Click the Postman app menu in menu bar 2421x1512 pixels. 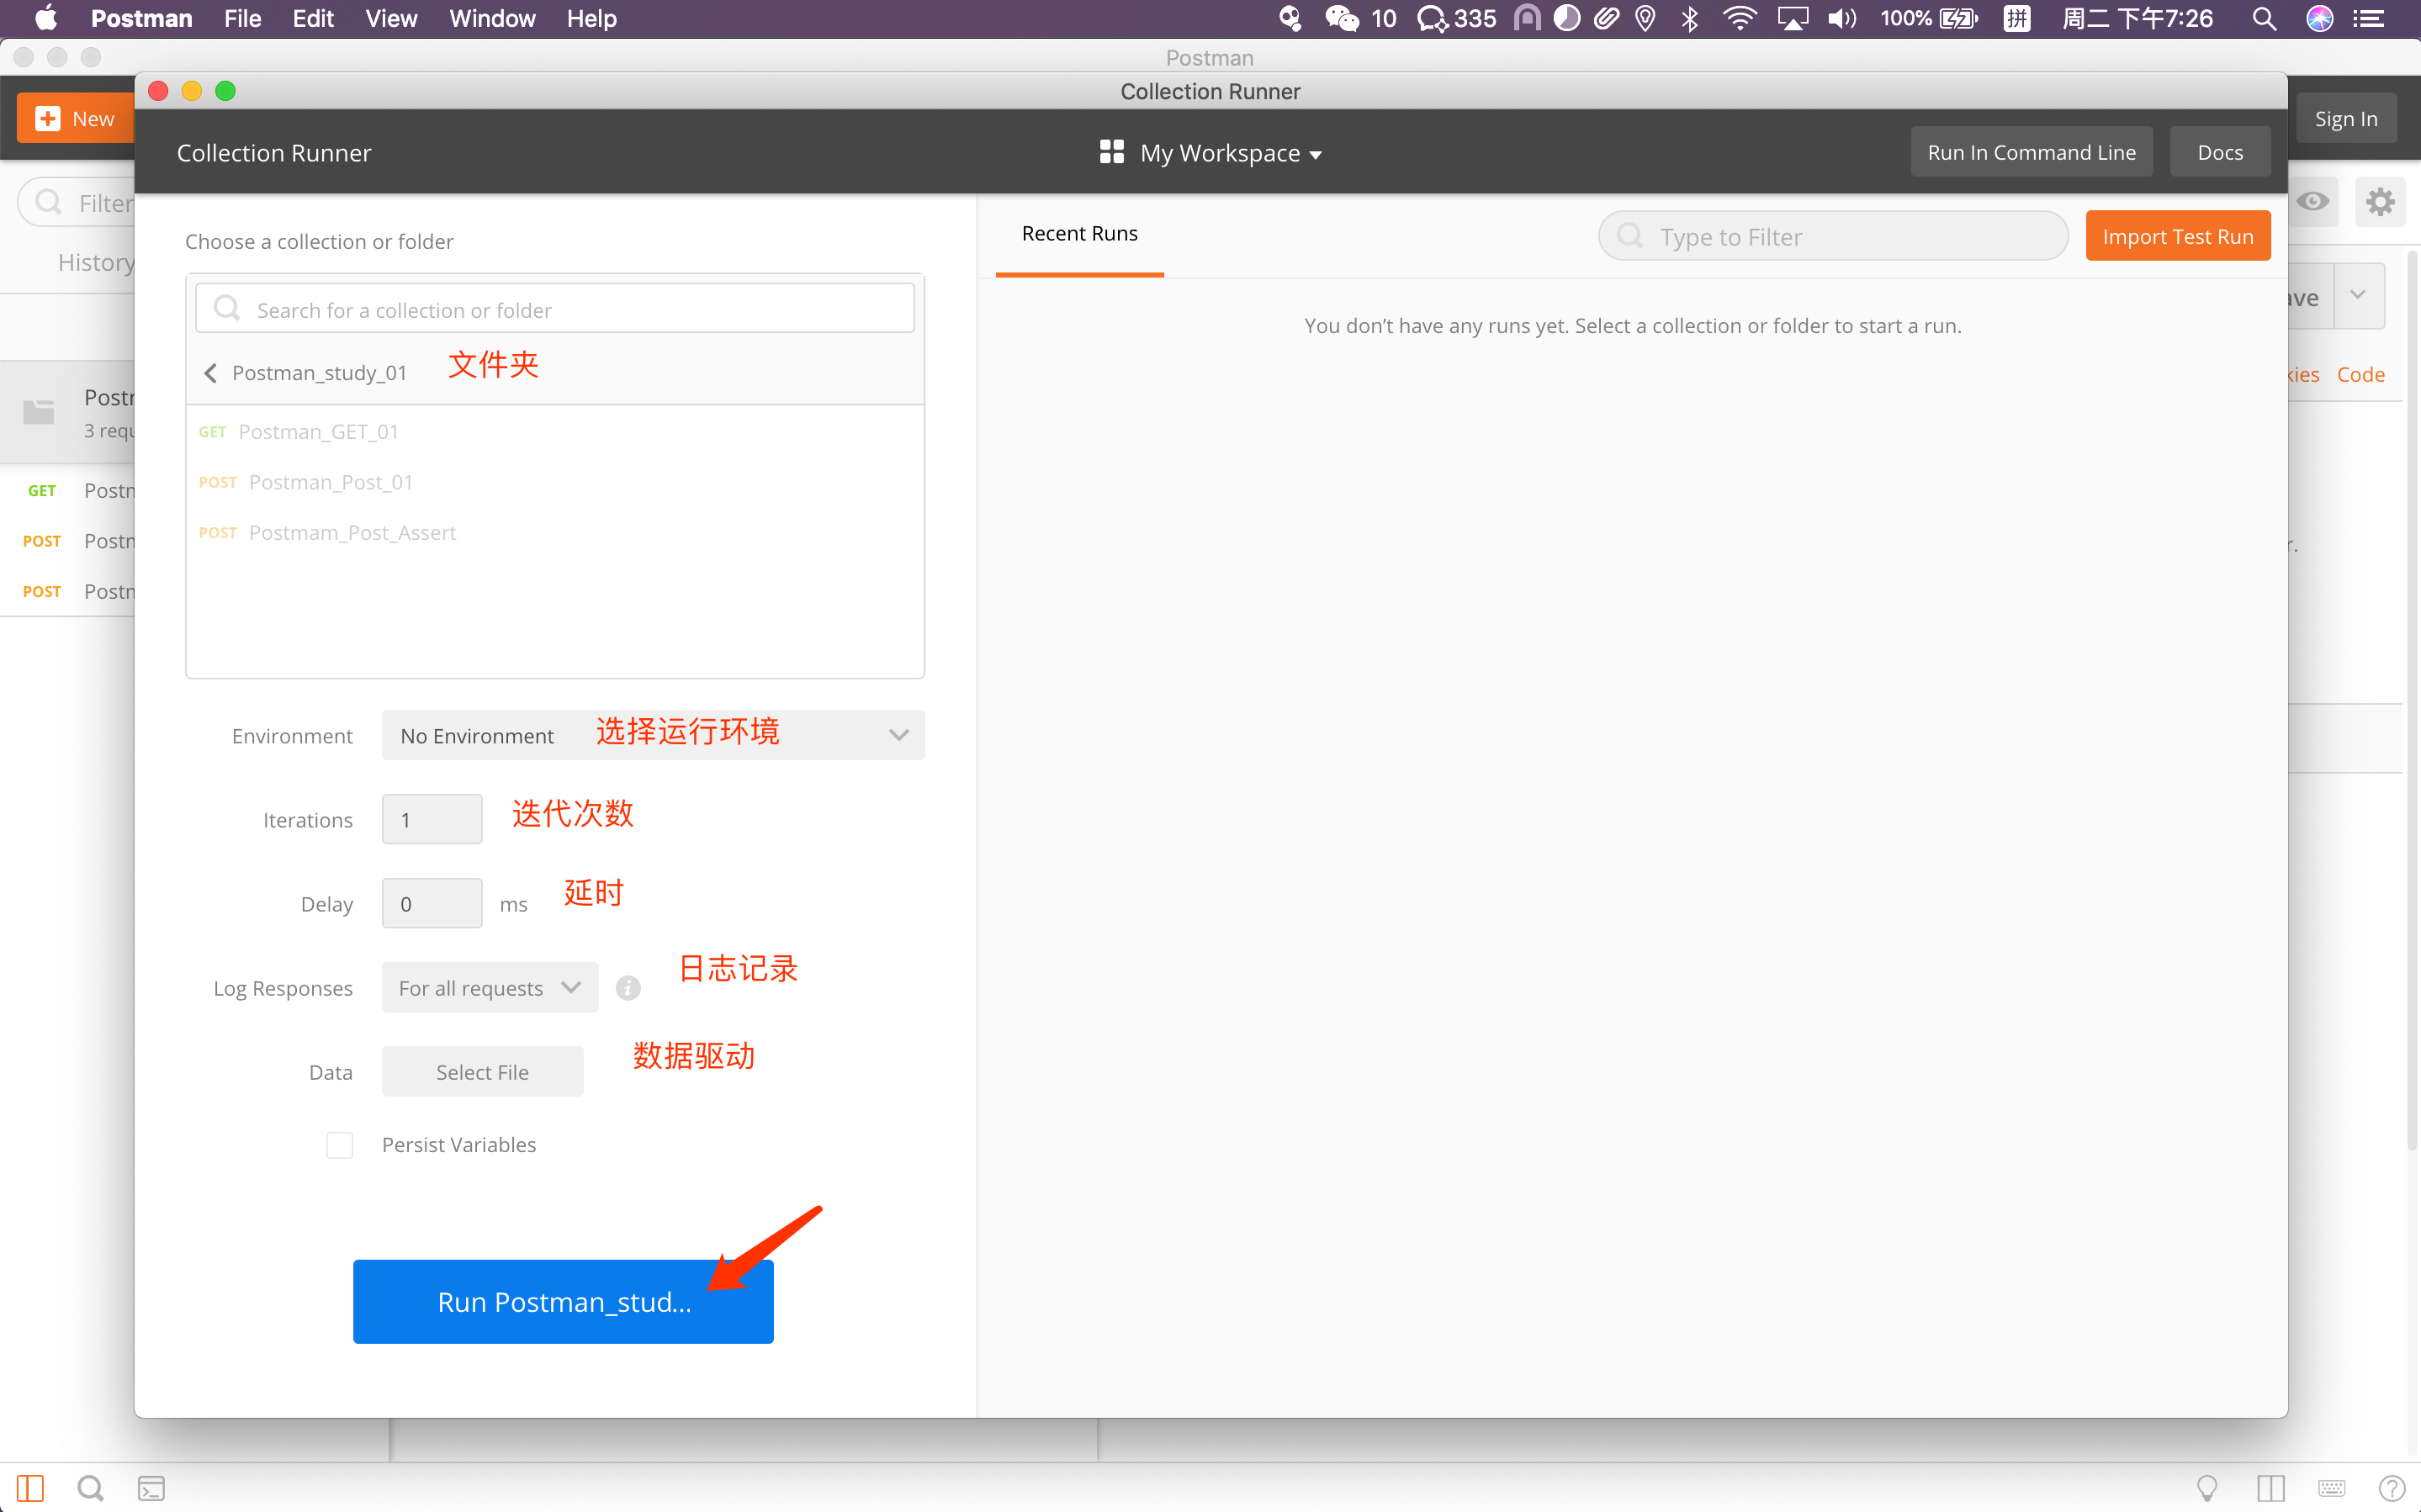point(141,18)
